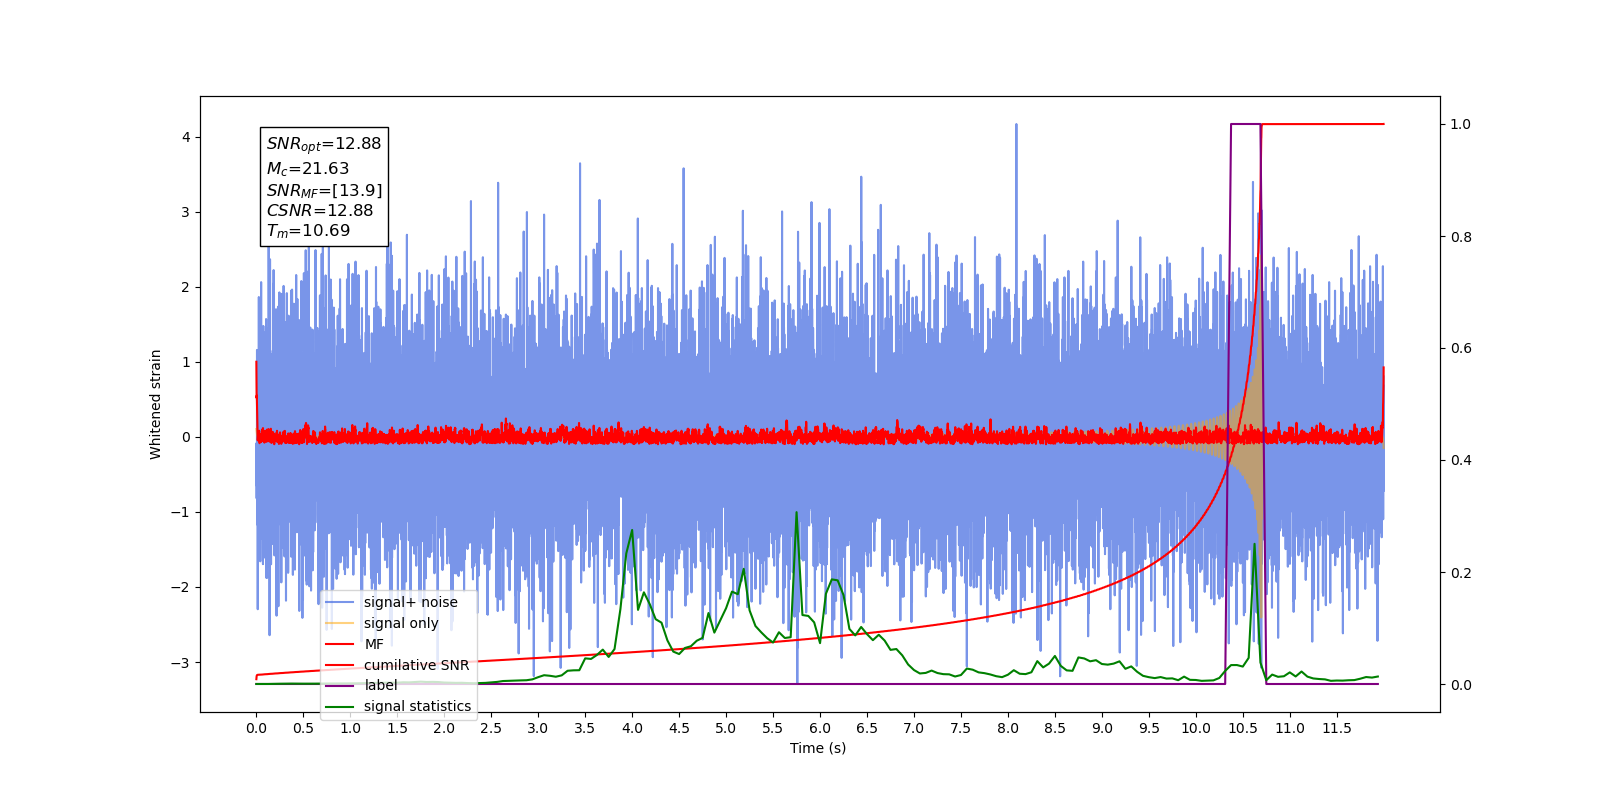Click the x-axis tick label 8.0

point(1008,728)
